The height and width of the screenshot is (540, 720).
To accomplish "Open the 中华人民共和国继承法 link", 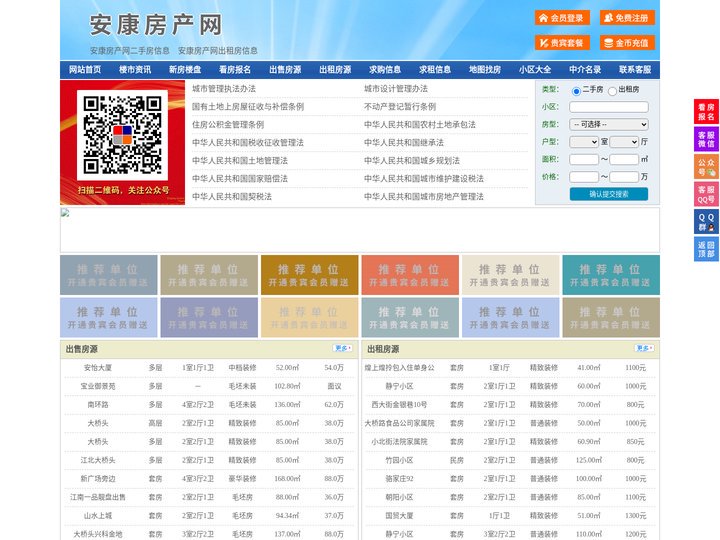I will [x=404, y=142].
